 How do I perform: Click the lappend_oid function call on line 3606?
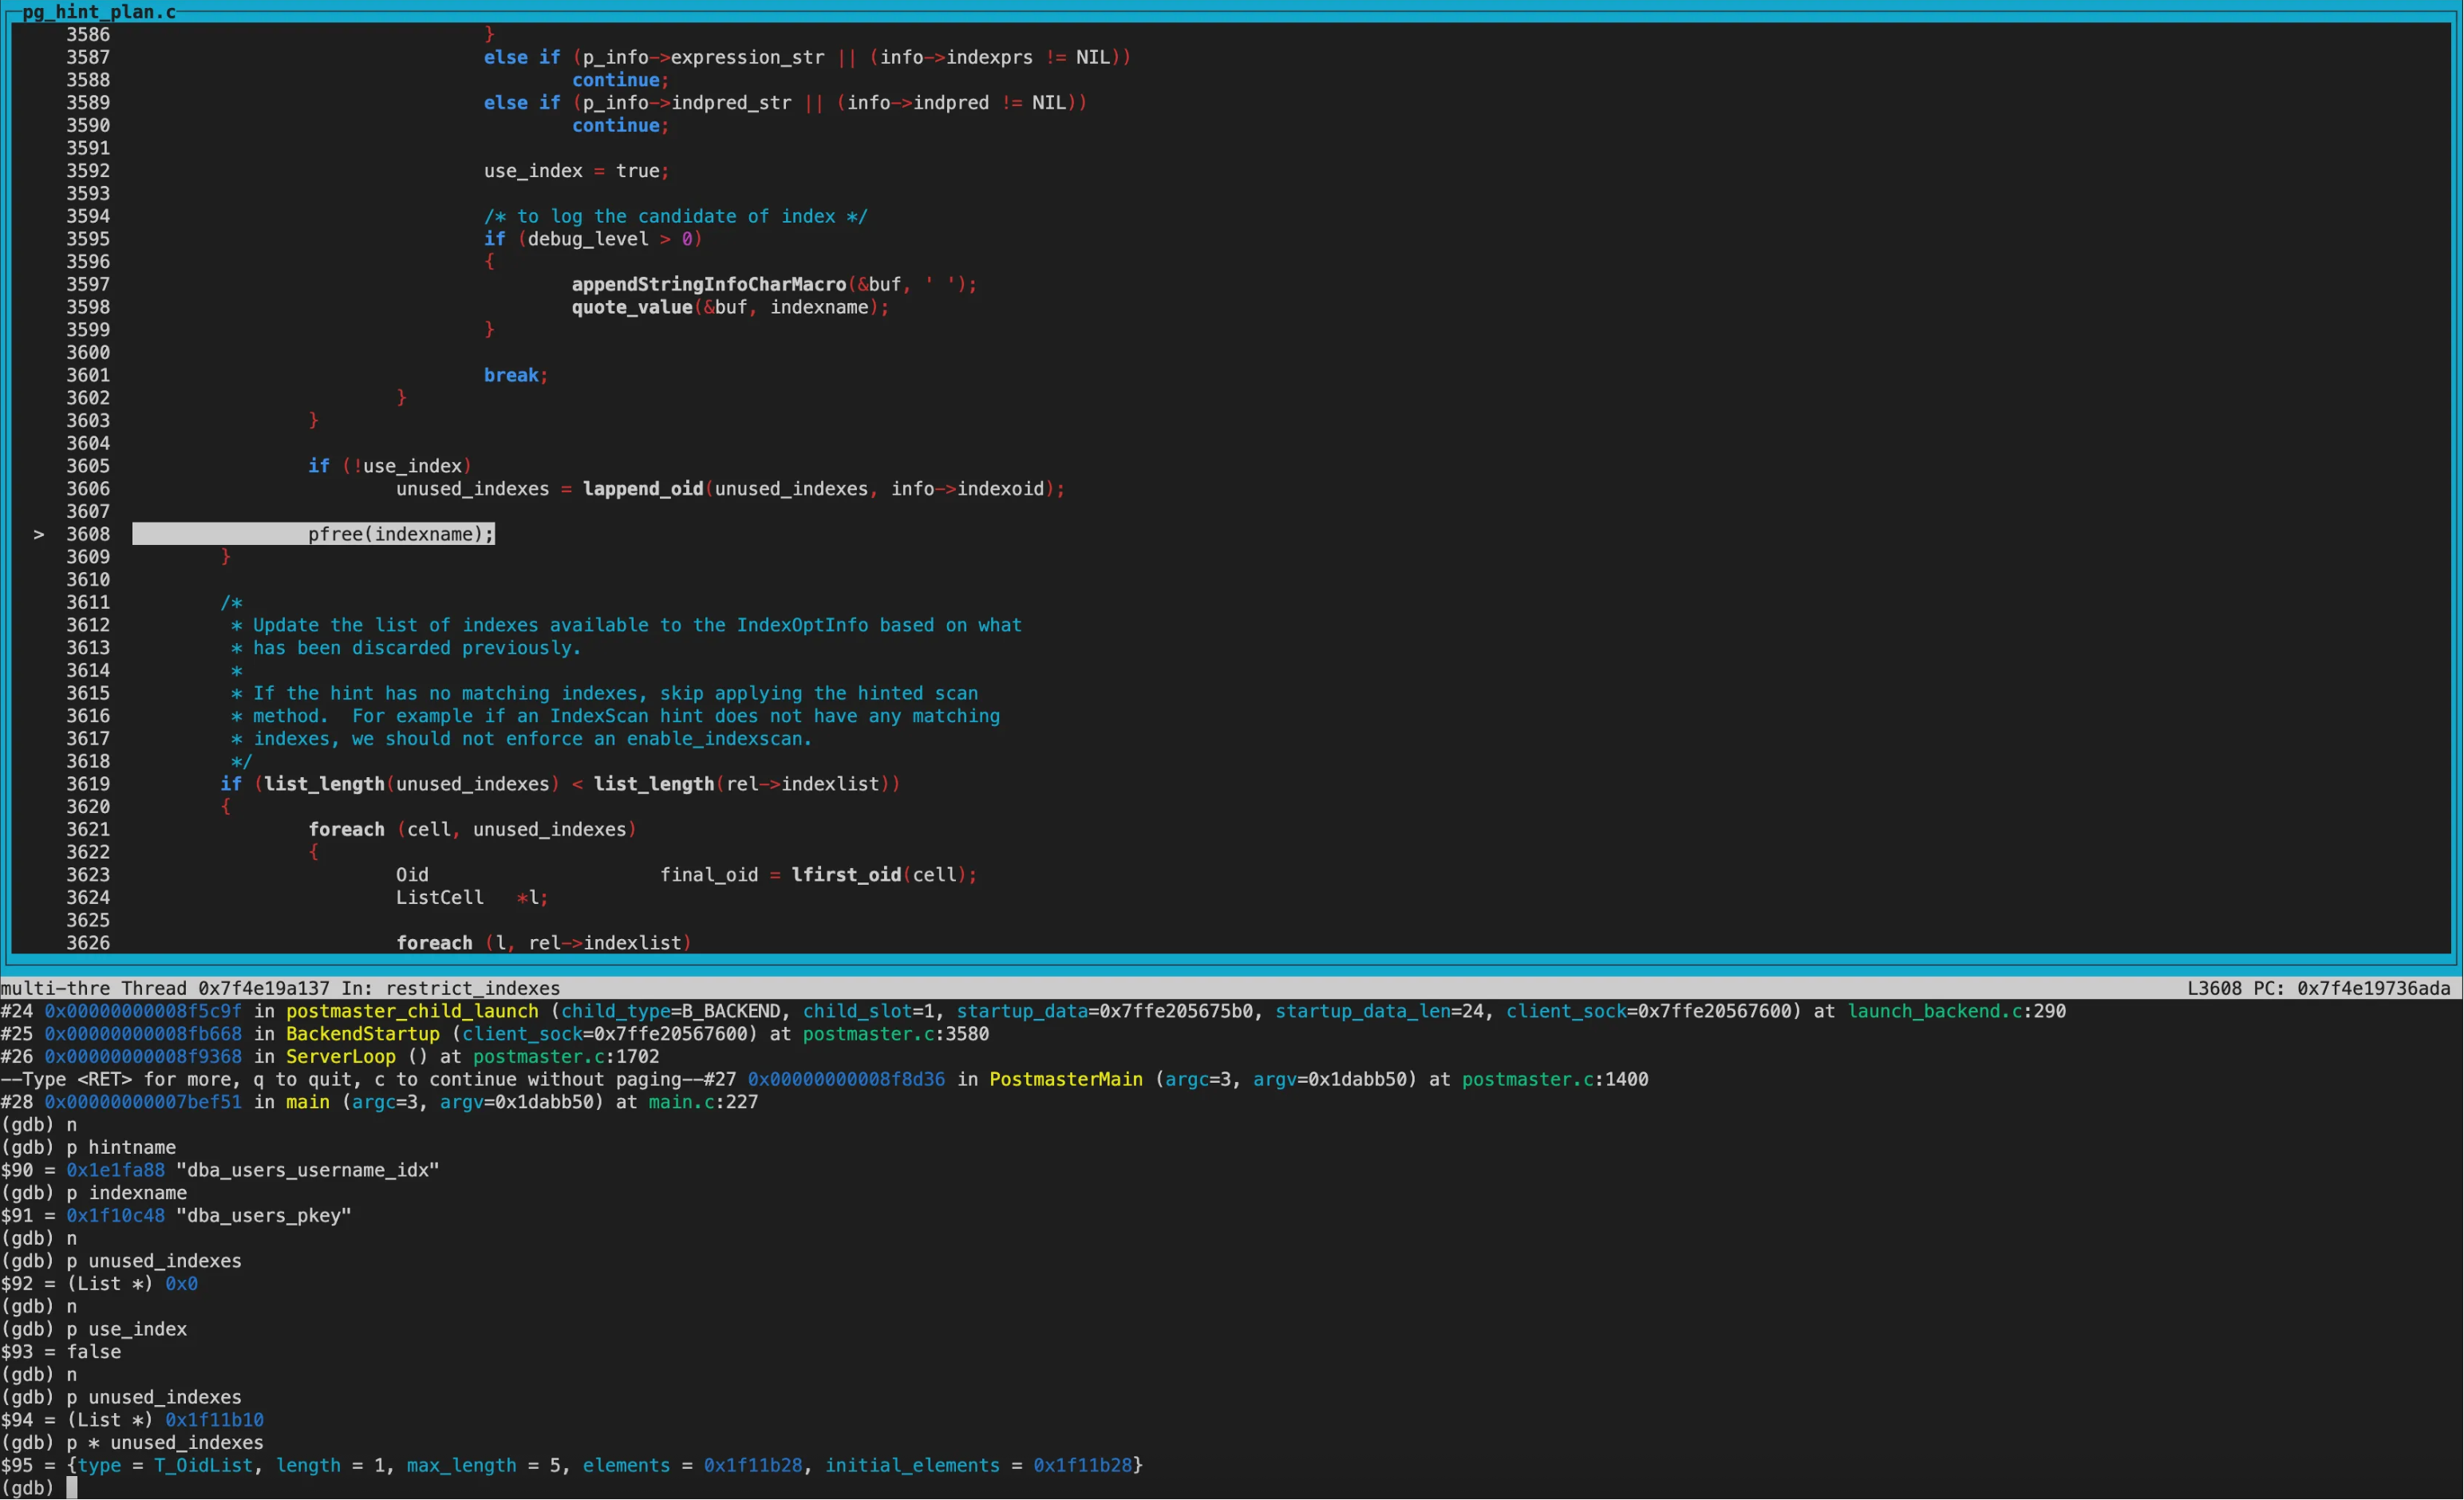642,489
